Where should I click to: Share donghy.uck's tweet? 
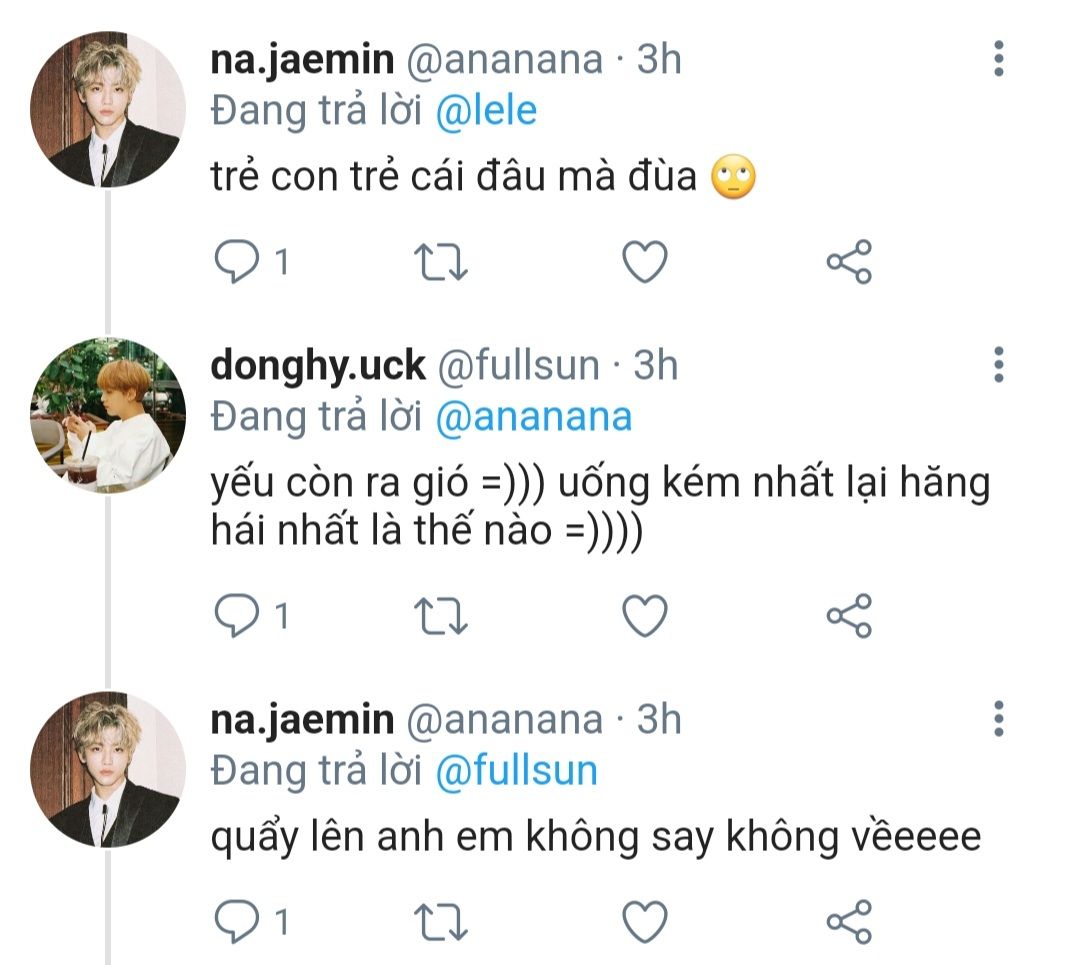coord(849,616)
